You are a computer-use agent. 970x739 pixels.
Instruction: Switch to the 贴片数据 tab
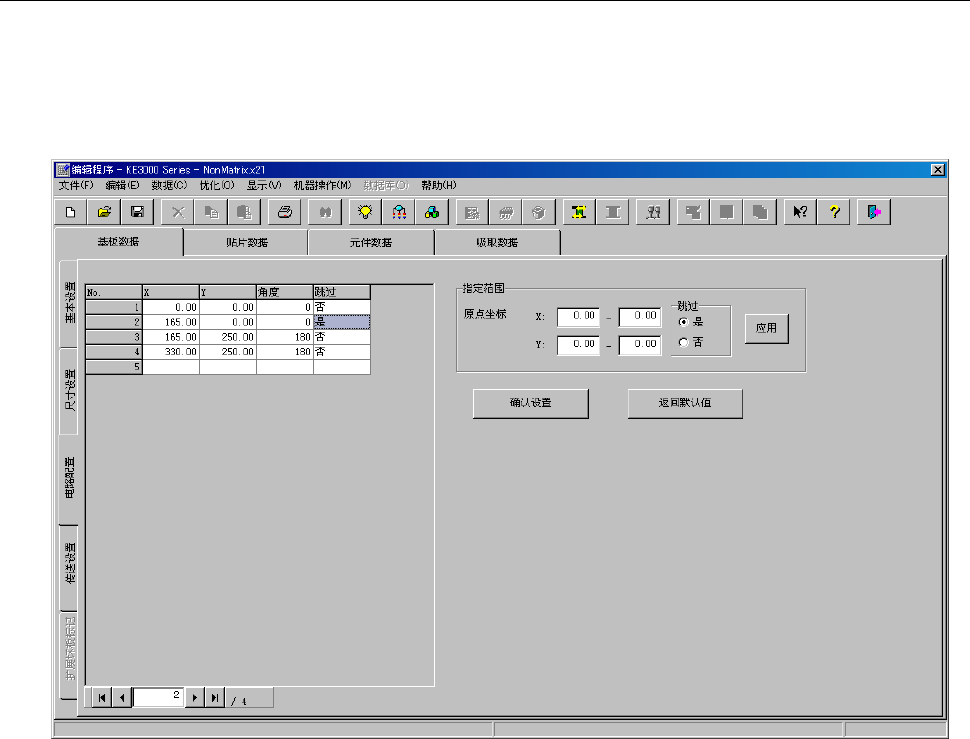[x=246, y=243]
